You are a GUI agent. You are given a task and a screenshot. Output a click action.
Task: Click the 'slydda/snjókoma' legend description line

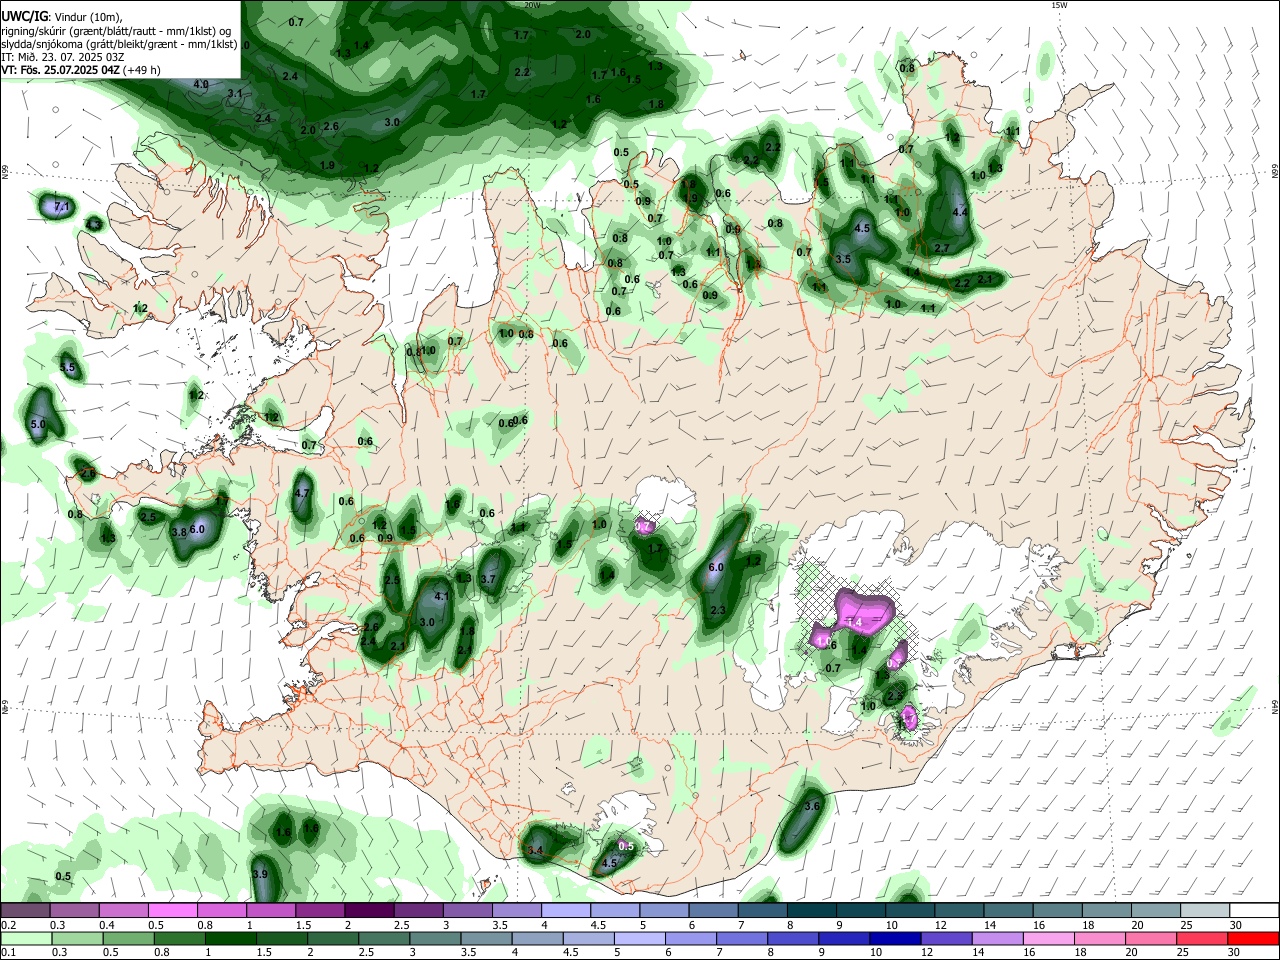119,44
